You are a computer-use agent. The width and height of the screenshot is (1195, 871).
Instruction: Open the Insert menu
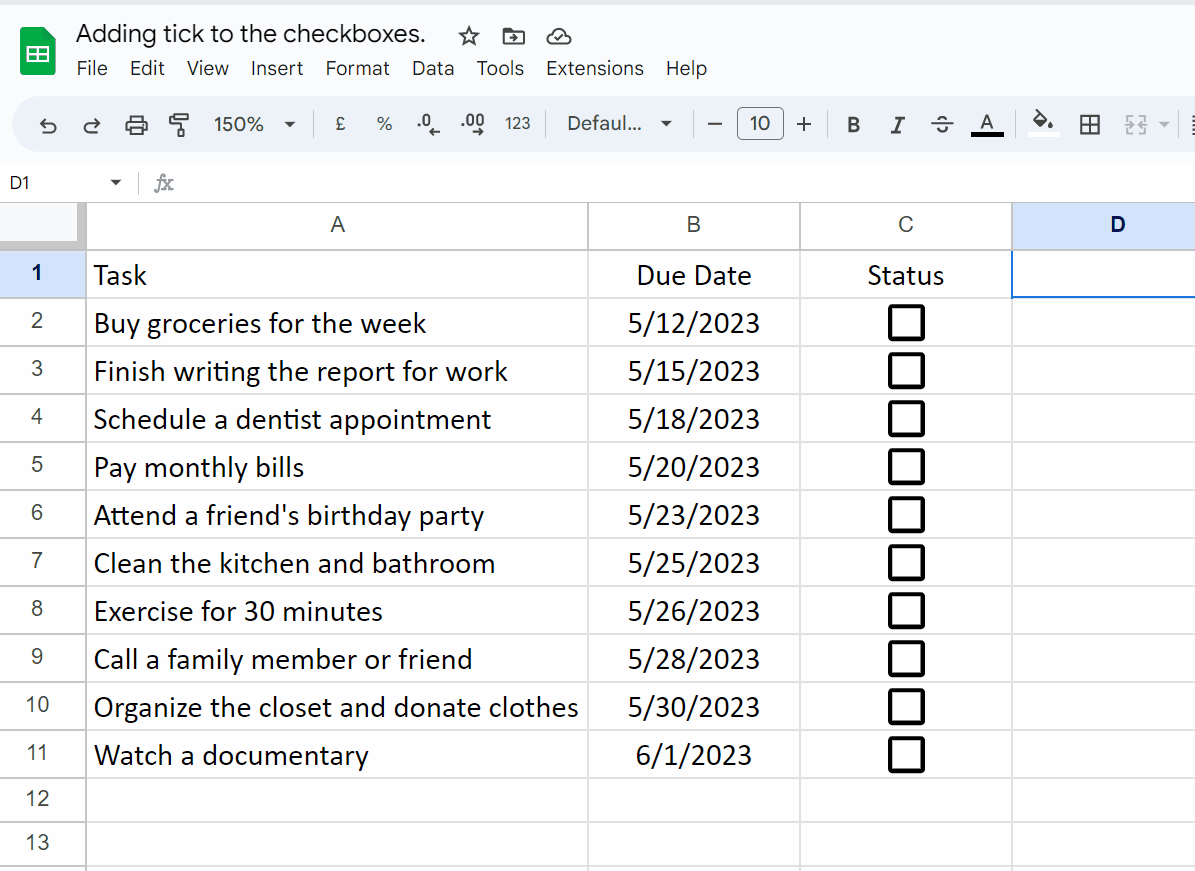pyautogui.click(x=277, y=69)
